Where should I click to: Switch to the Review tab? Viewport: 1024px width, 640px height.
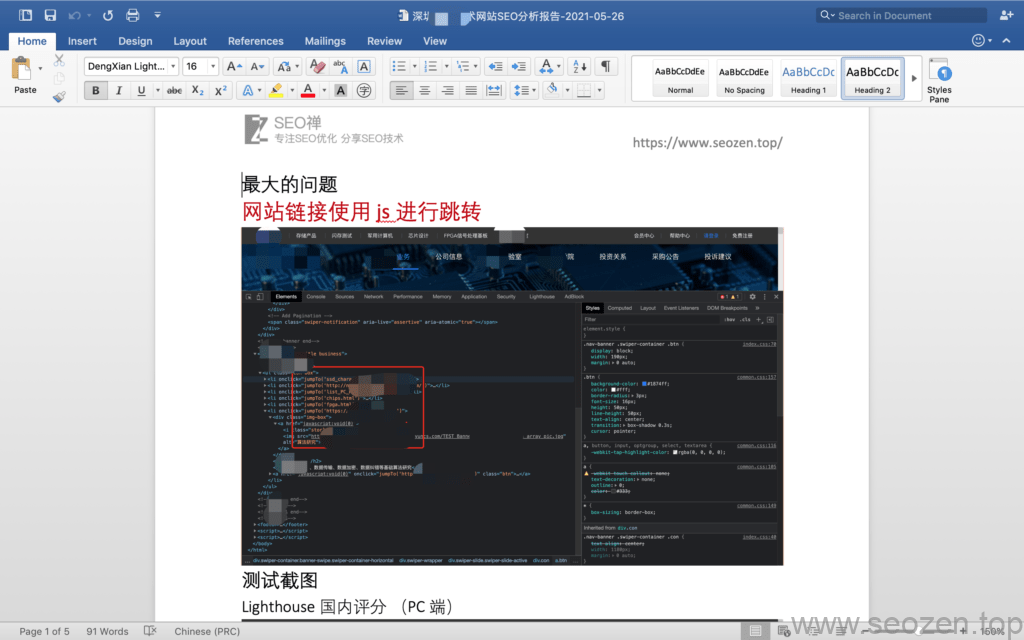(x=384, y=41)
